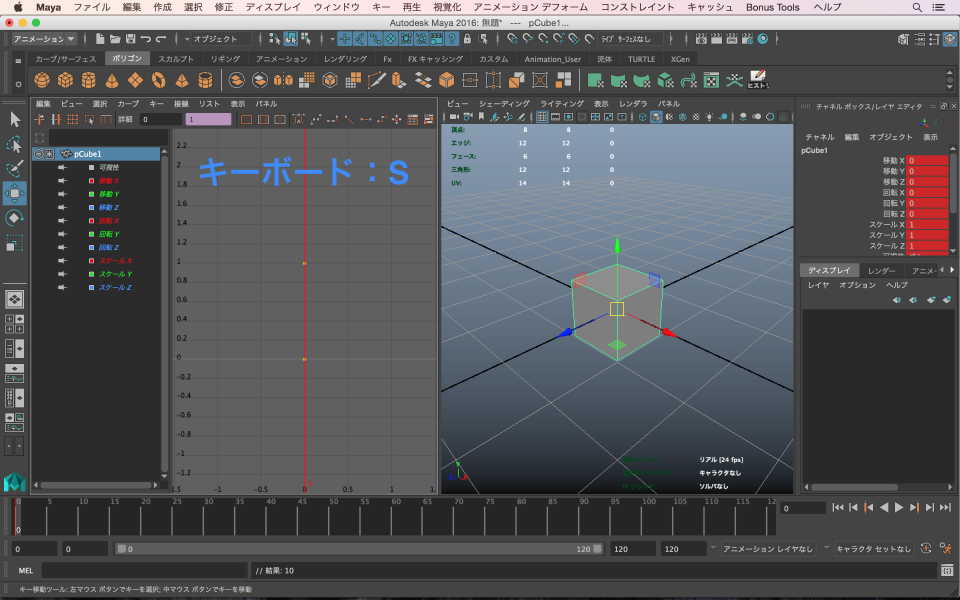Hide the Channel Box with status line icon
Image resolution: width=960 pixels, height=600 pixels.
950,39
